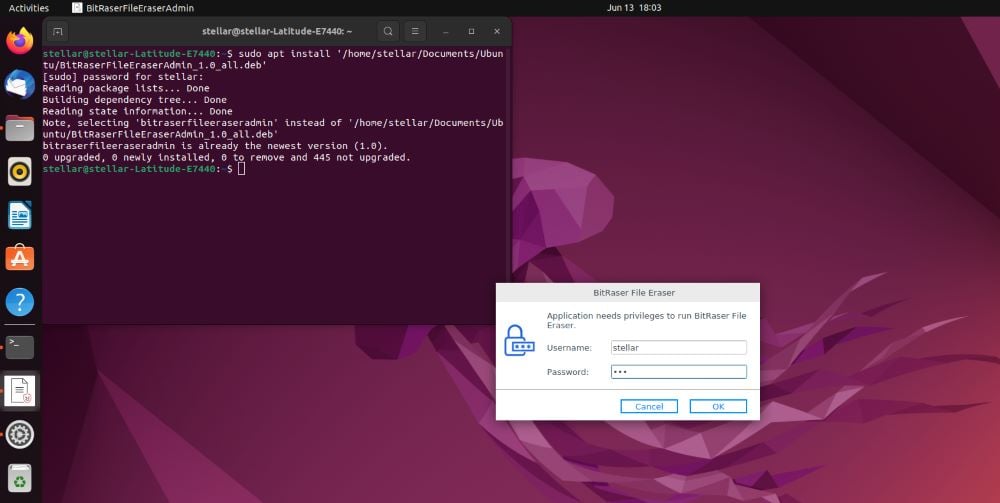
Task: Minimize the terminal window
Action: tap(446, 31)
